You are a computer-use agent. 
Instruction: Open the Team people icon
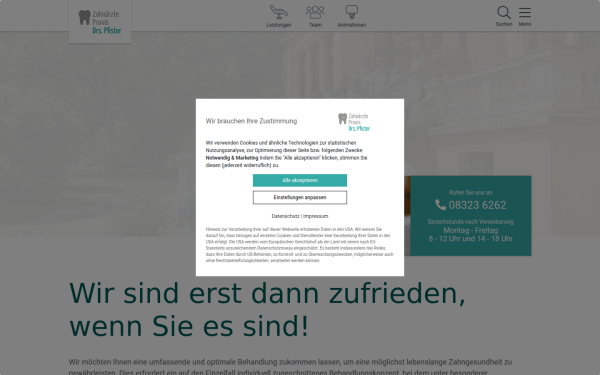tap(315, 12)
